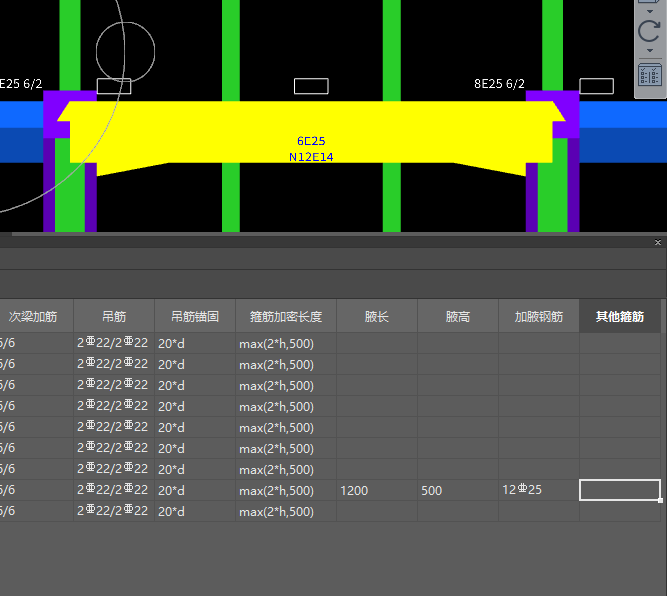Click the N12E14 label on the yellow beam

[311, 157]
